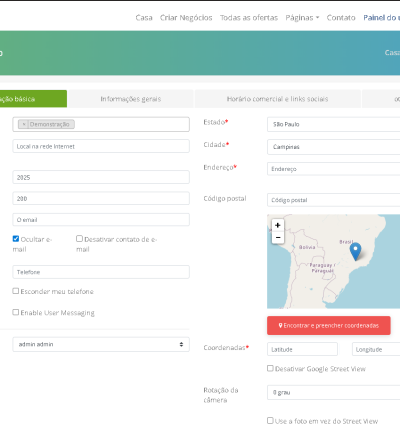Viewport: 400px width, 424px height.
Task: Open the Cidade Campinas selector
Action: (333, 147)
